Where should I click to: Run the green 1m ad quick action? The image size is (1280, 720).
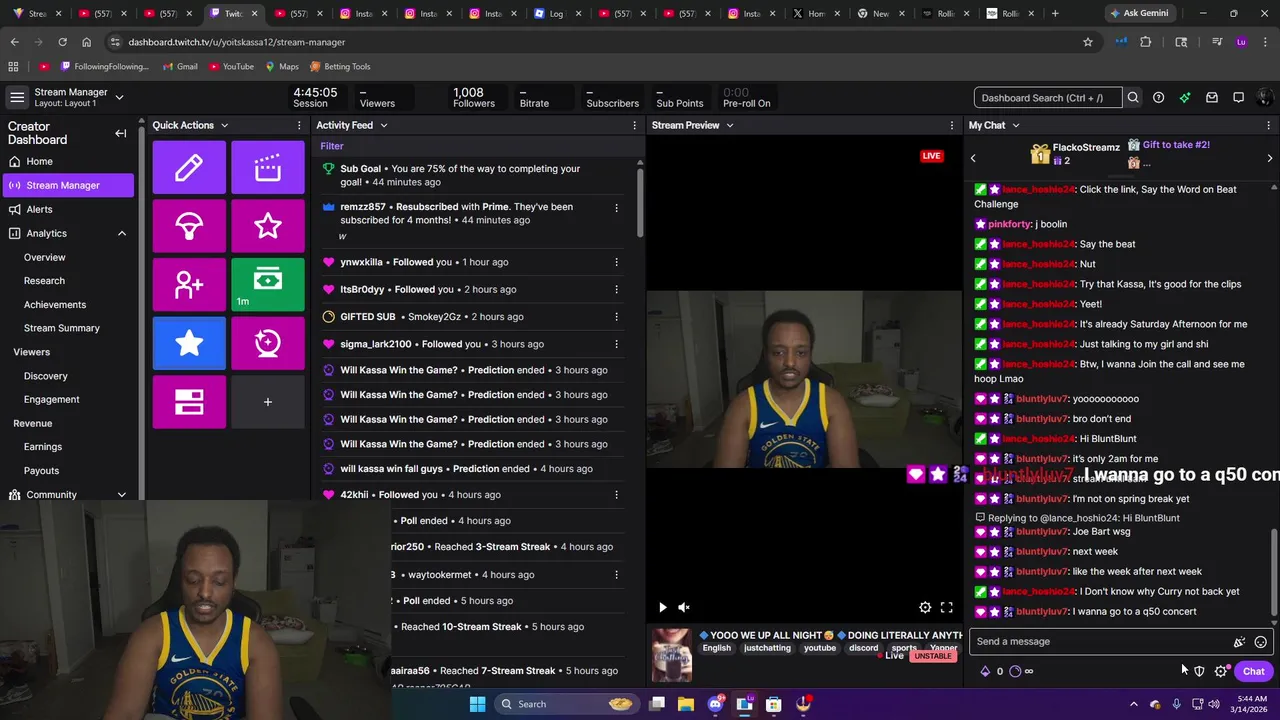267,285
